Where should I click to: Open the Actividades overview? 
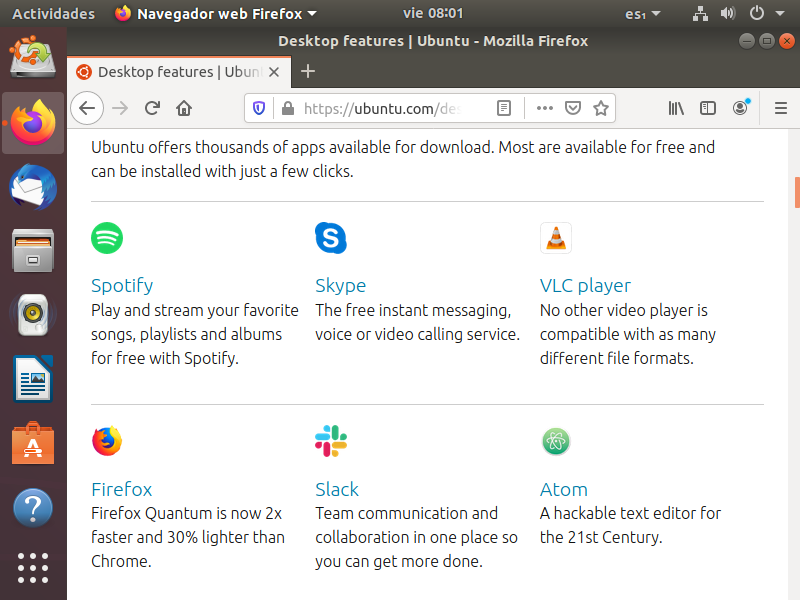pos(54,13)
